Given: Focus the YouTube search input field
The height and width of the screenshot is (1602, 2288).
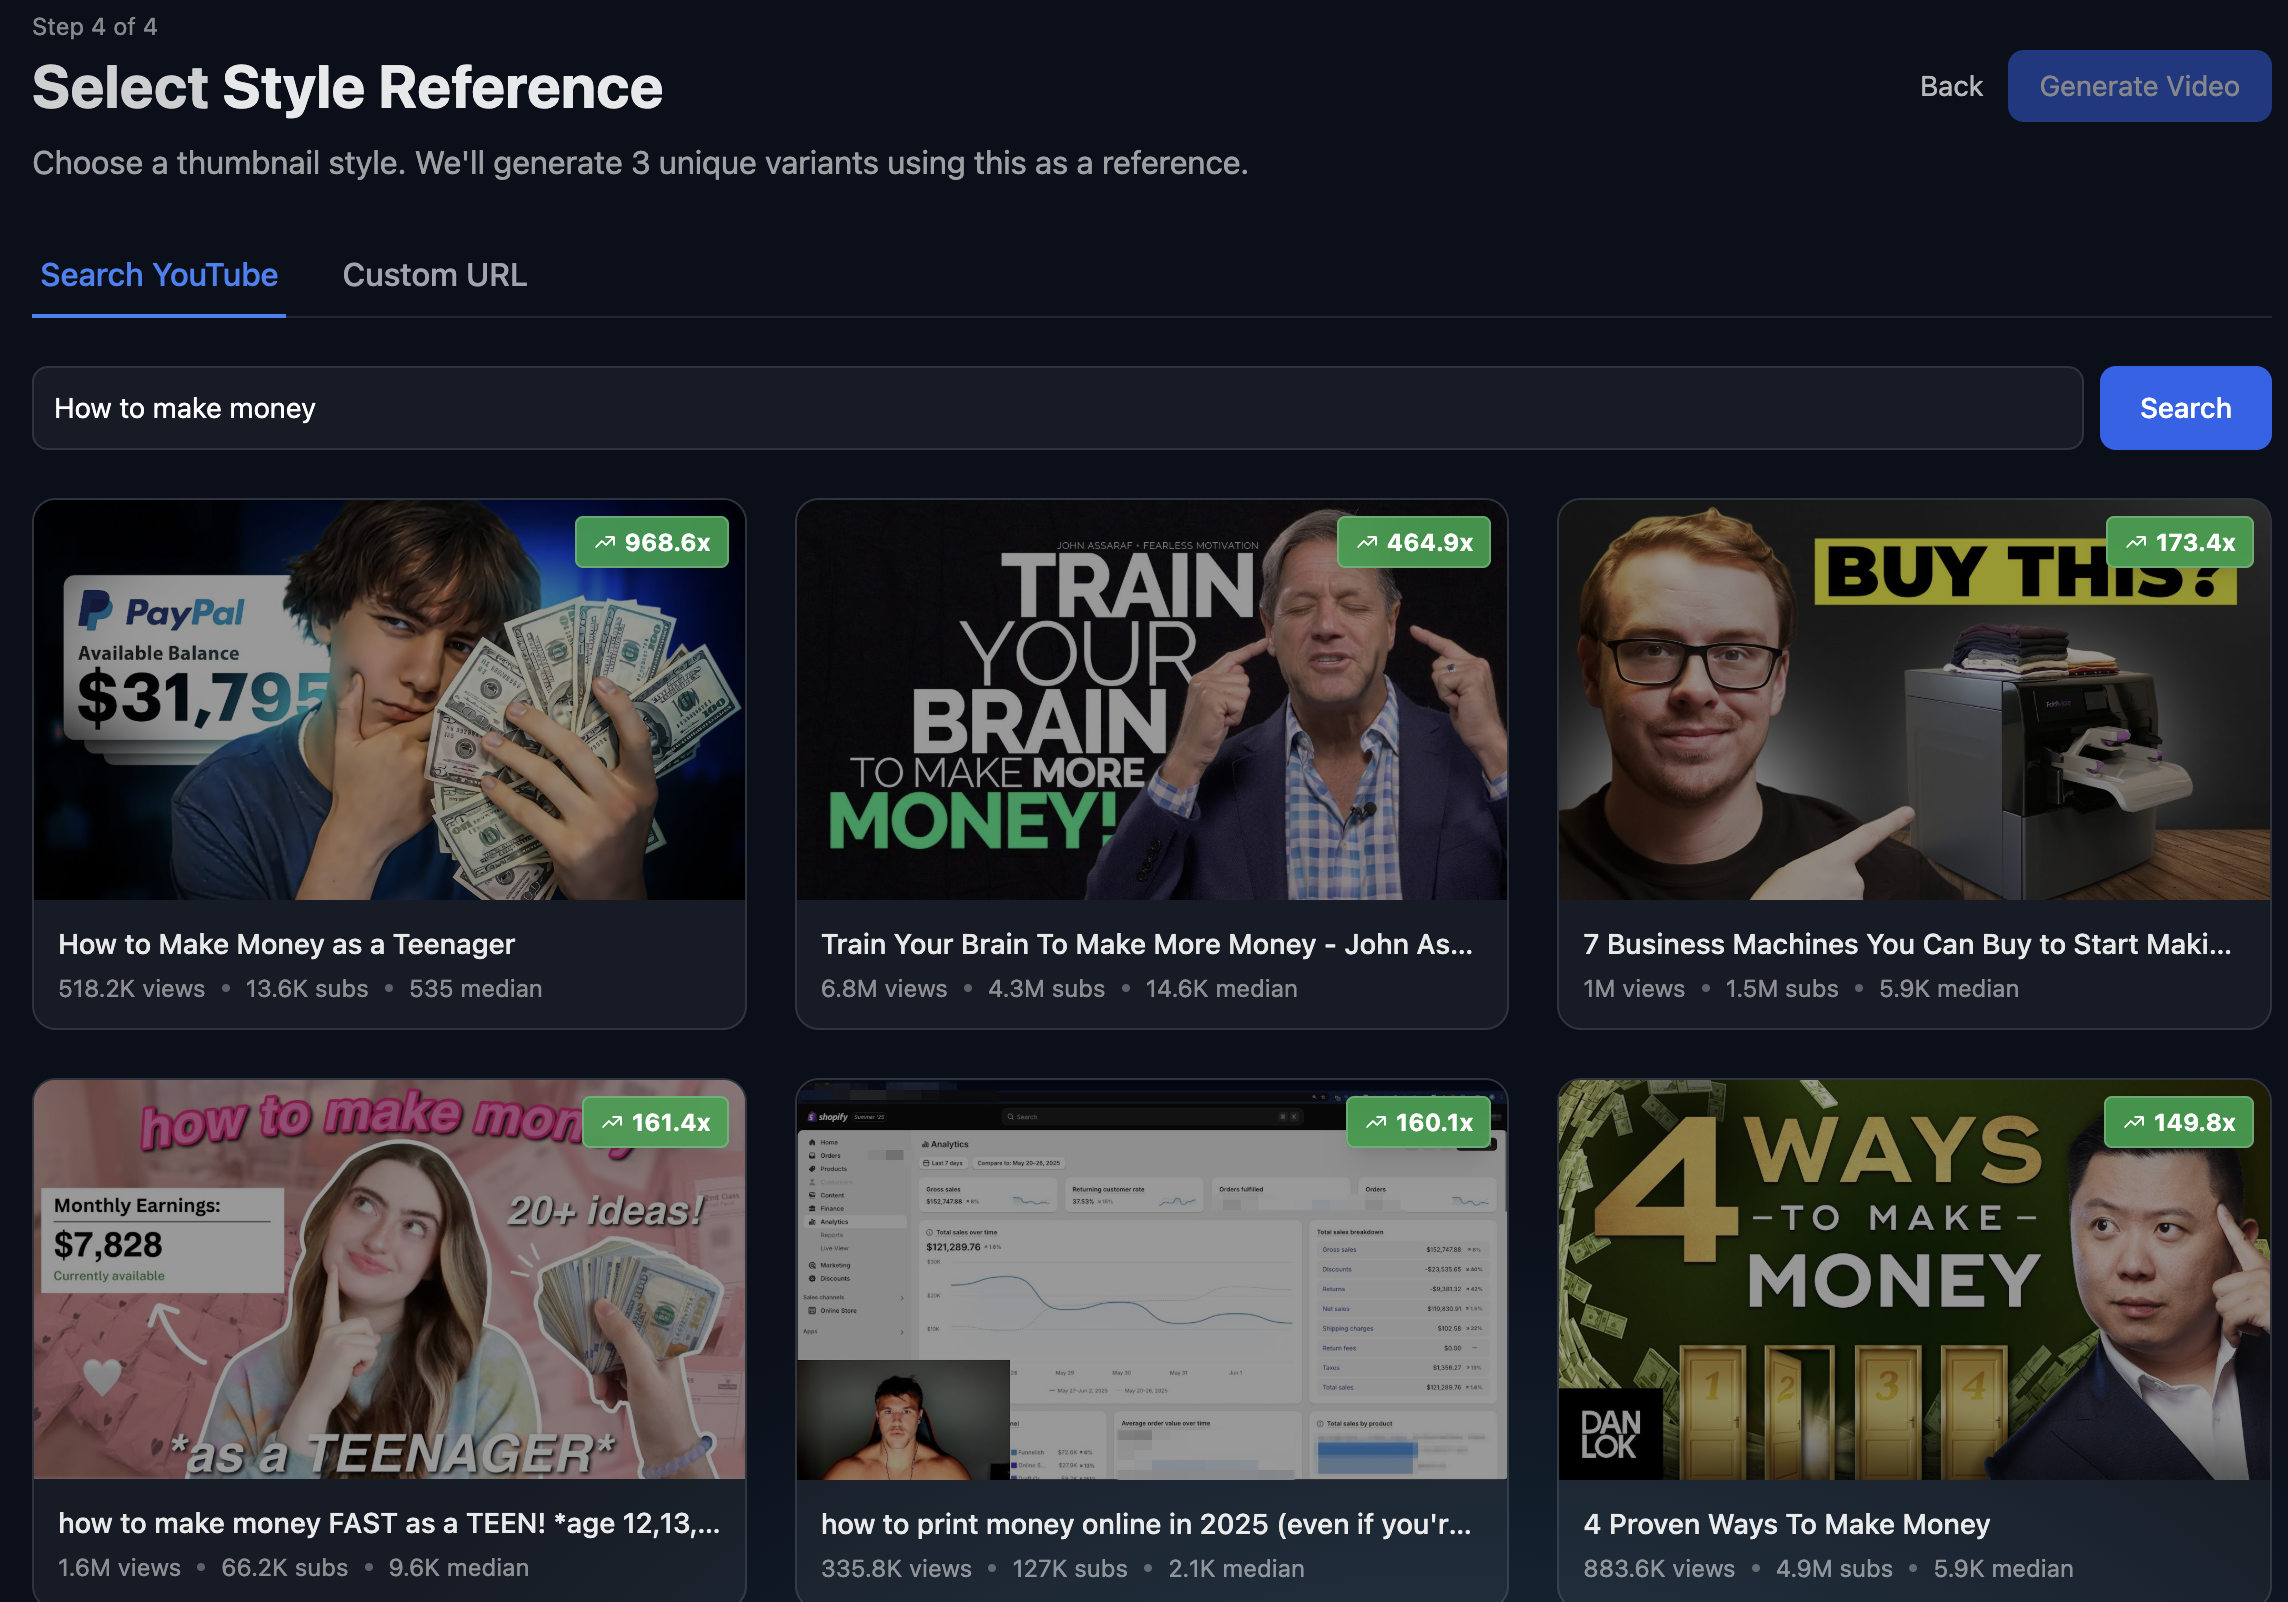Looking at the screenshot, I should click(1057, 408).
